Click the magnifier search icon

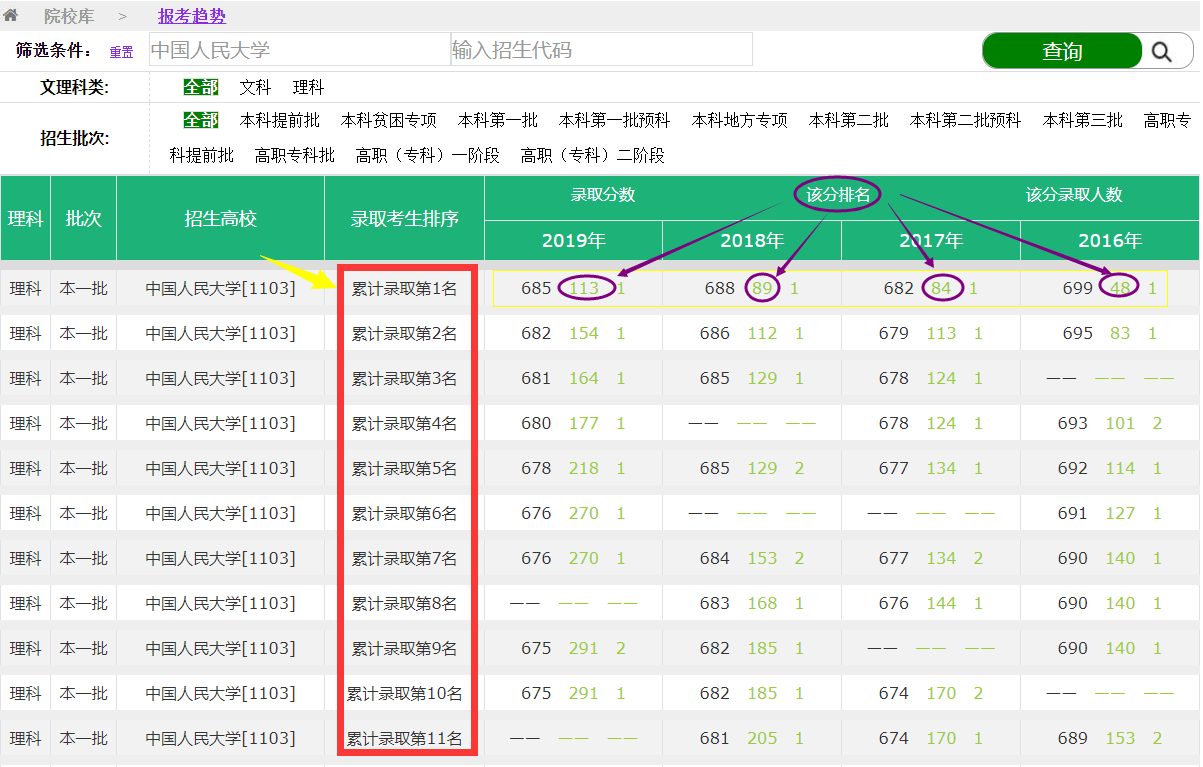tap(1161, 52)
